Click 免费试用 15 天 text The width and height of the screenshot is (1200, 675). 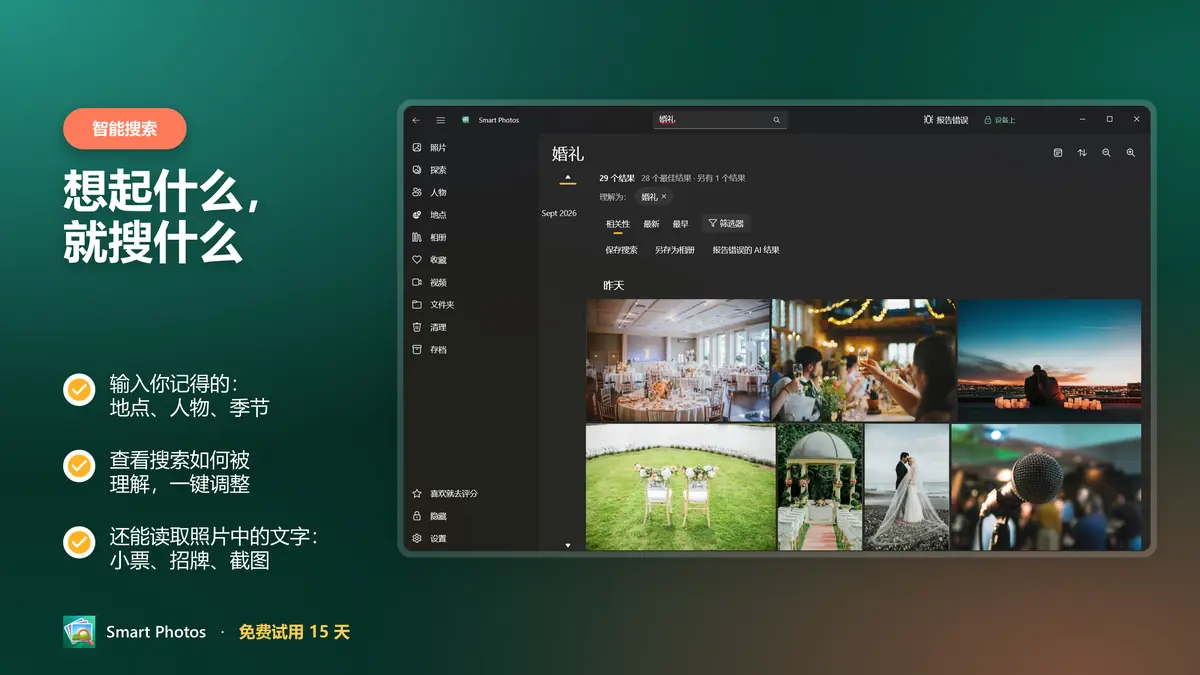coord(294,632)
